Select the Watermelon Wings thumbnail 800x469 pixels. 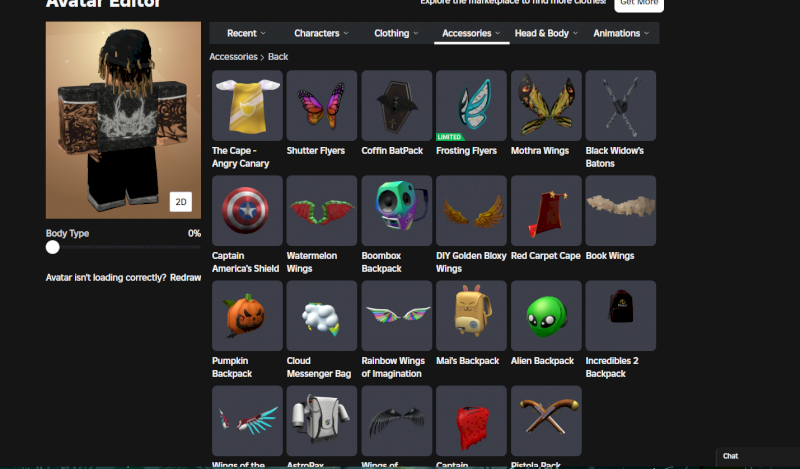(321, 211)
